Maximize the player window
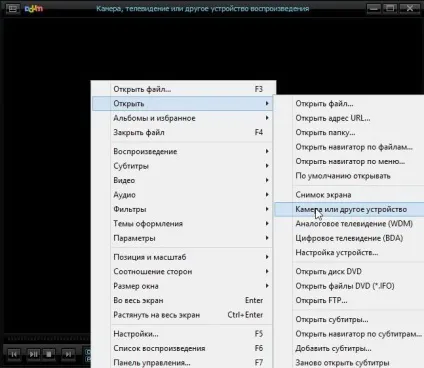The image size is (424, 368). point(390,9)
